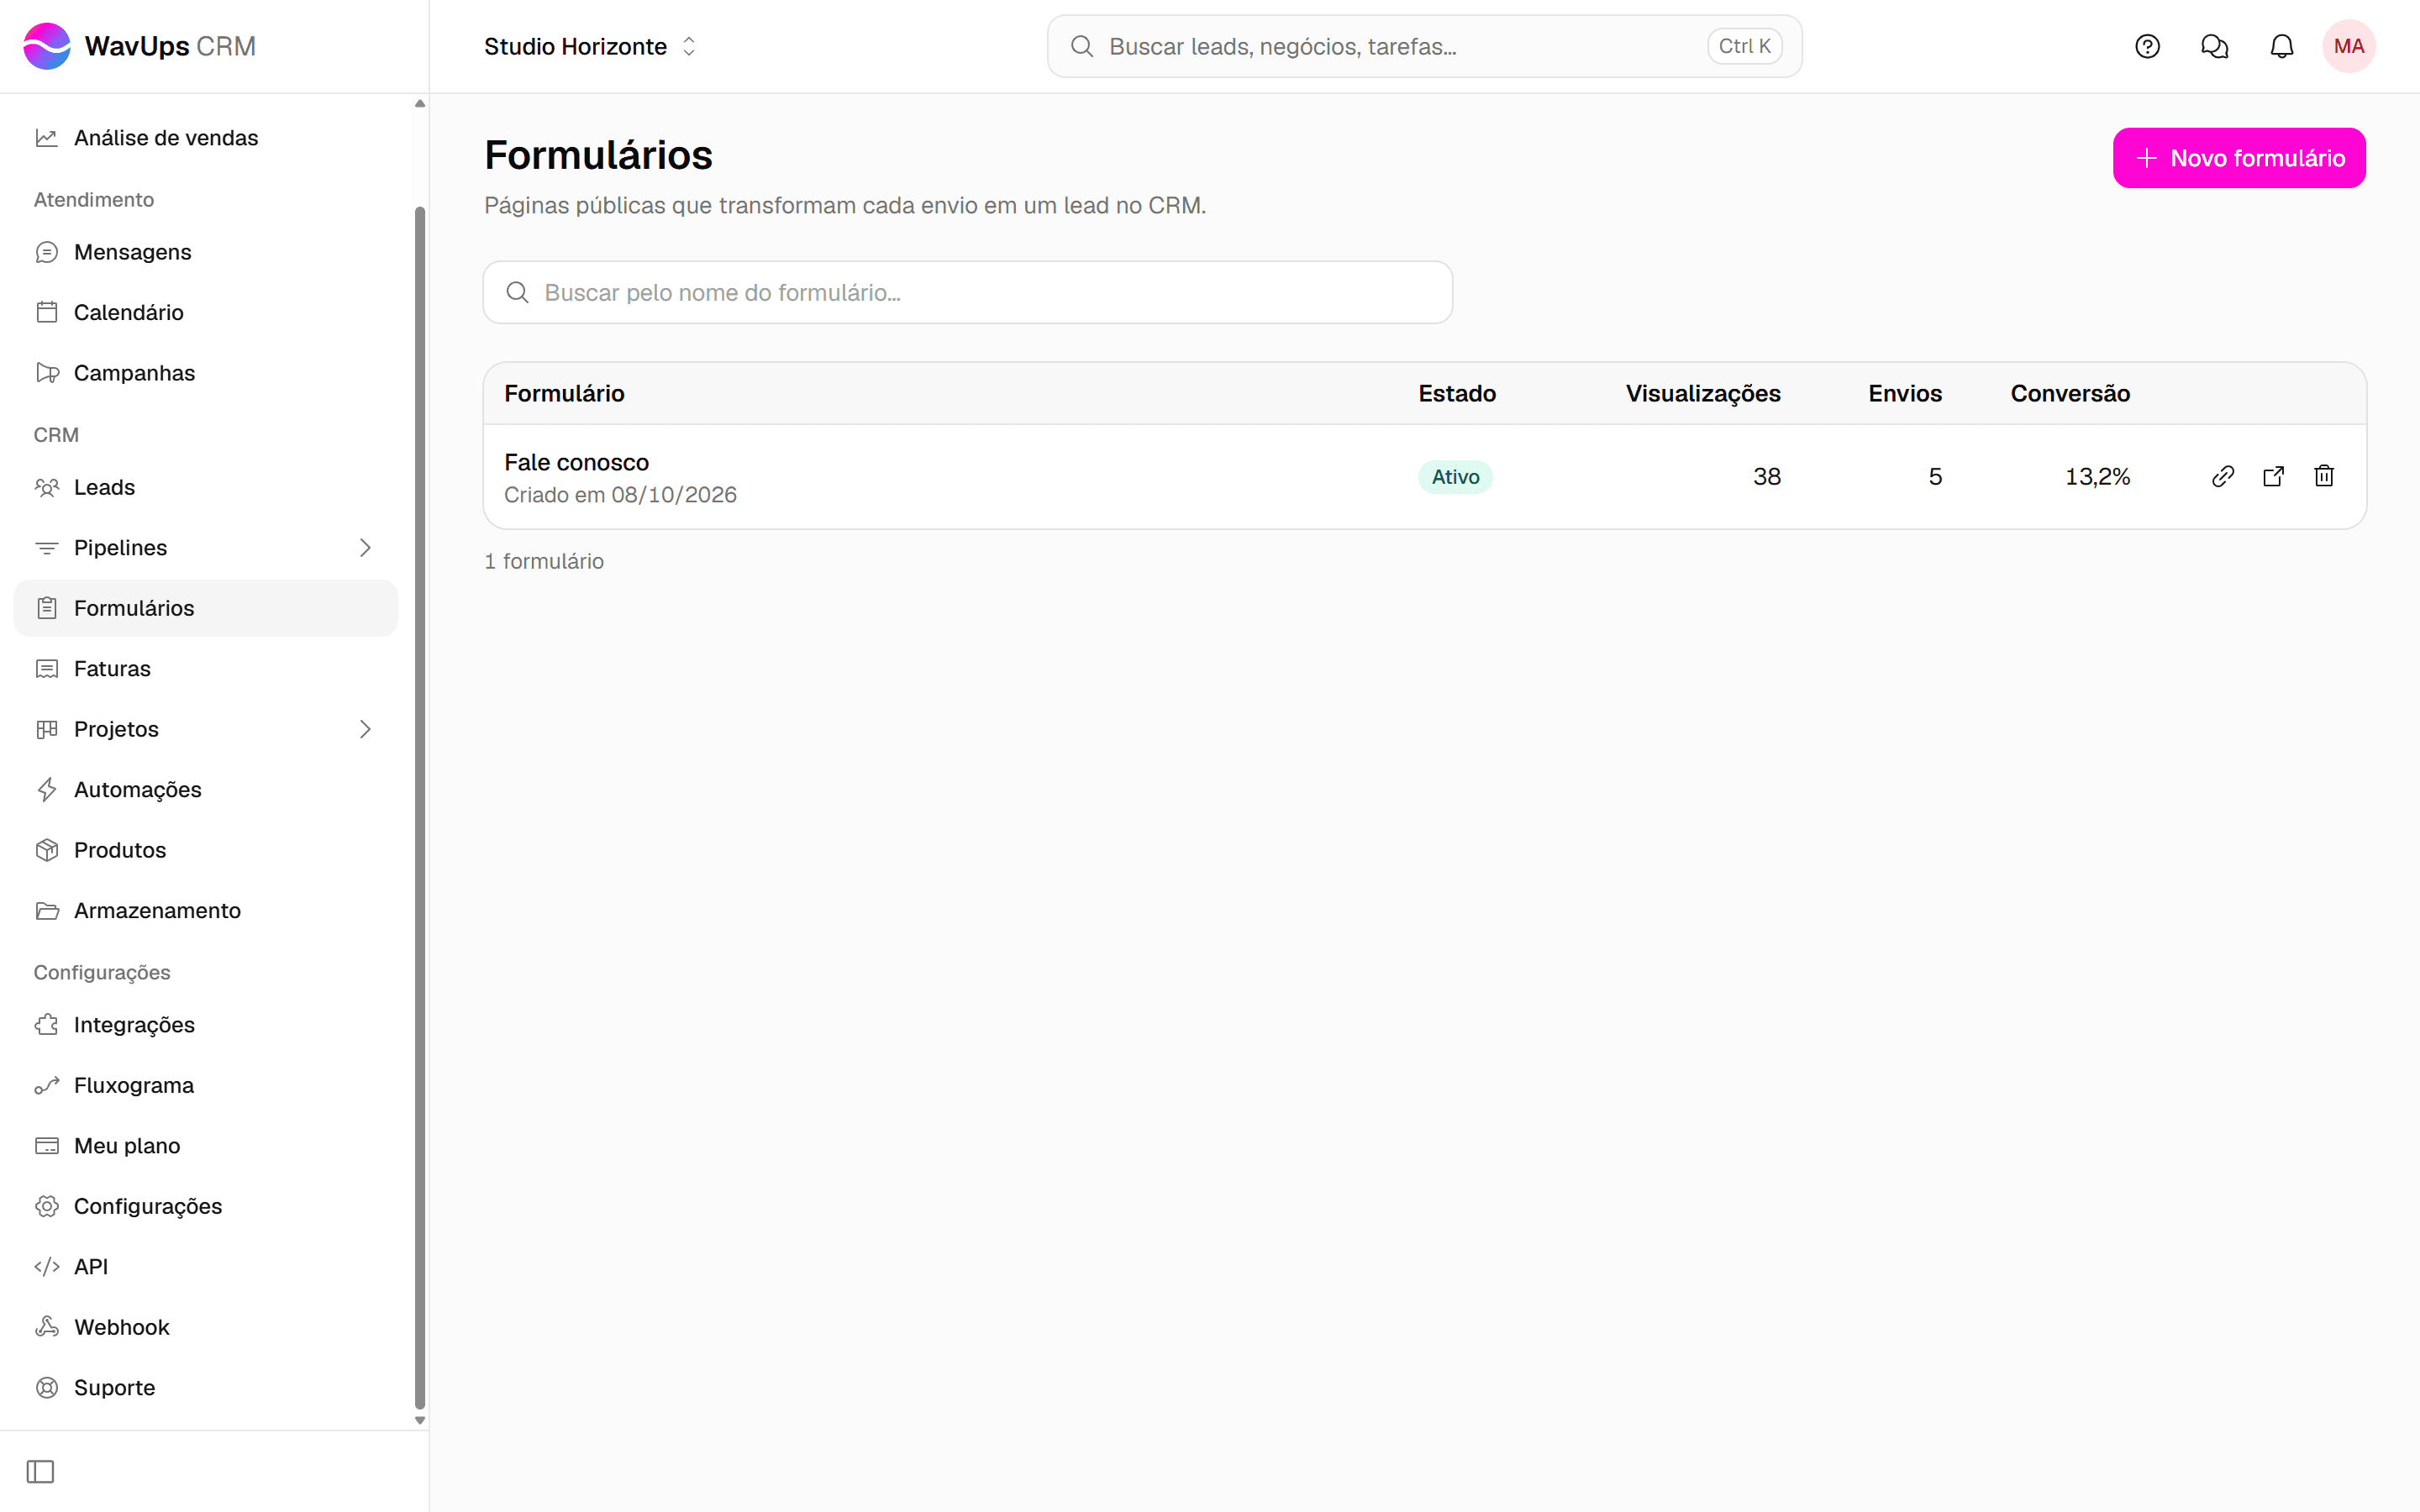The height and width of the screenshot is (1512, 2420).
Task: Click the Configurações gear icon
Action: [x=47, y=1206]
